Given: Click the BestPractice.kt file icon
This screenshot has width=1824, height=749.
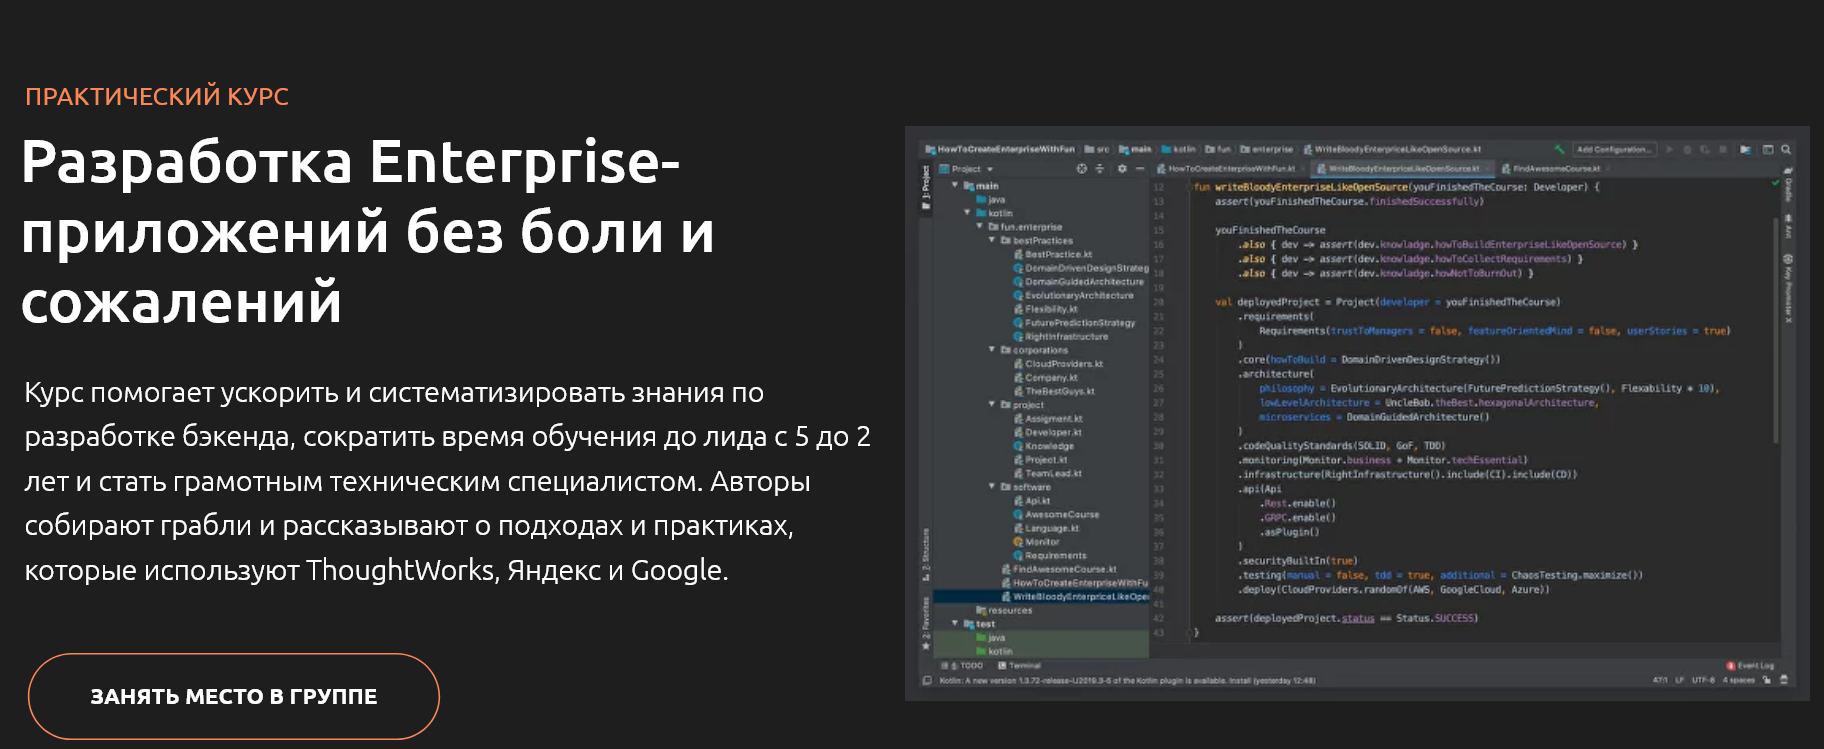Looking at the screenshot, I should [x=1019, y=254].
